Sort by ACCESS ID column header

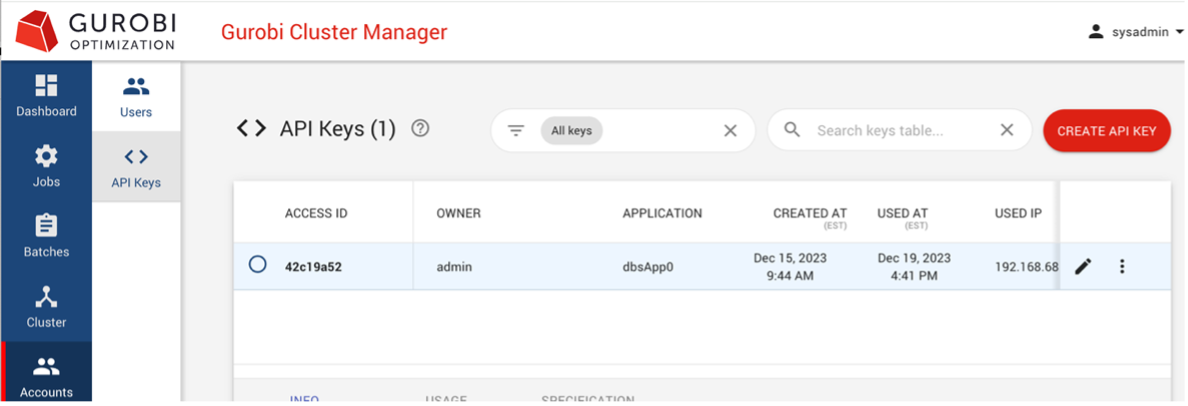click(316, 214)
